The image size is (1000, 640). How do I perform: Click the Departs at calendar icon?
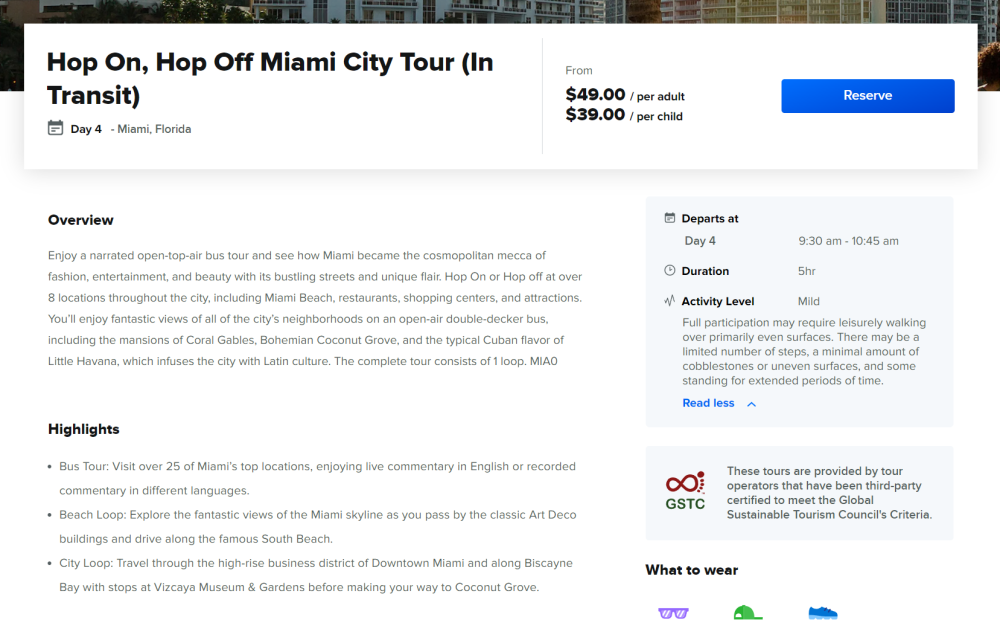670,218
